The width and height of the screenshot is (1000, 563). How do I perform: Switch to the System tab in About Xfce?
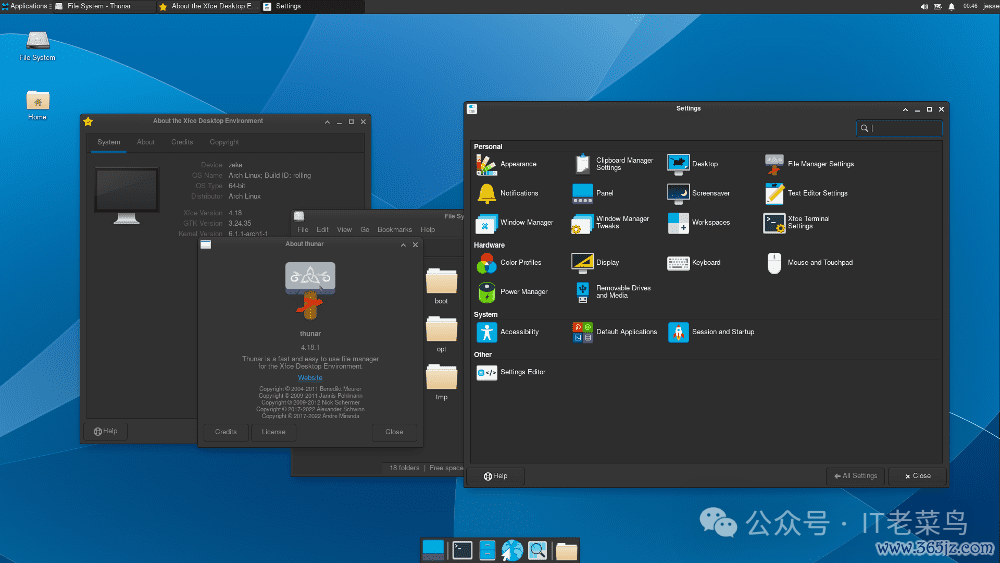(108, 142)
